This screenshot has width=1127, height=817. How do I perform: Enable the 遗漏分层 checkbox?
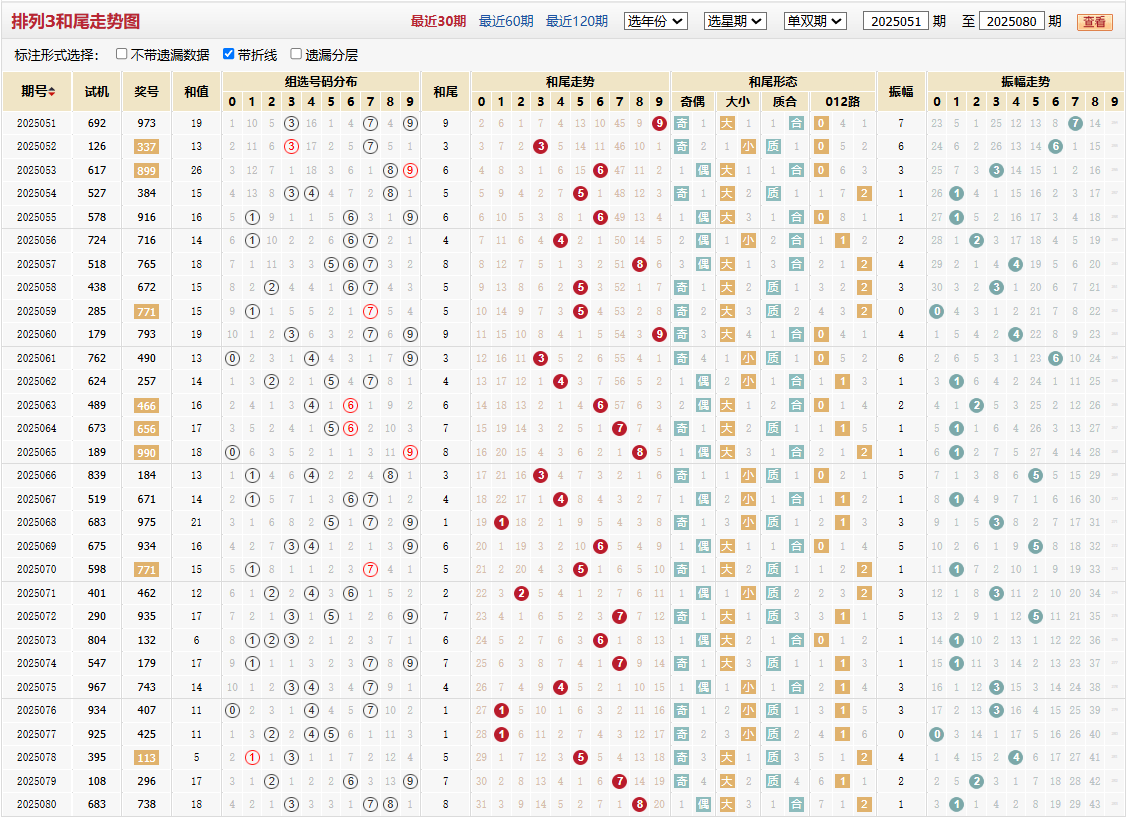(x=296, y=54)
